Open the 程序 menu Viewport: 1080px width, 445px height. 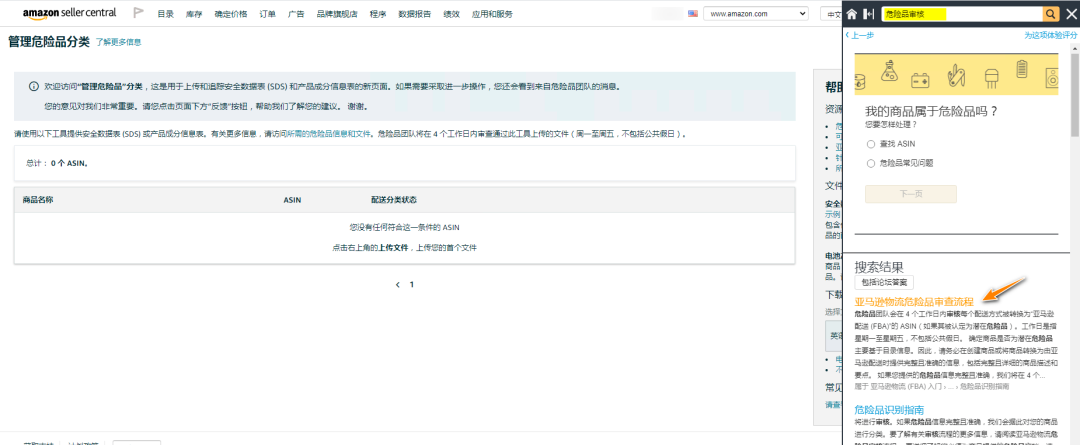pos(378,14)
